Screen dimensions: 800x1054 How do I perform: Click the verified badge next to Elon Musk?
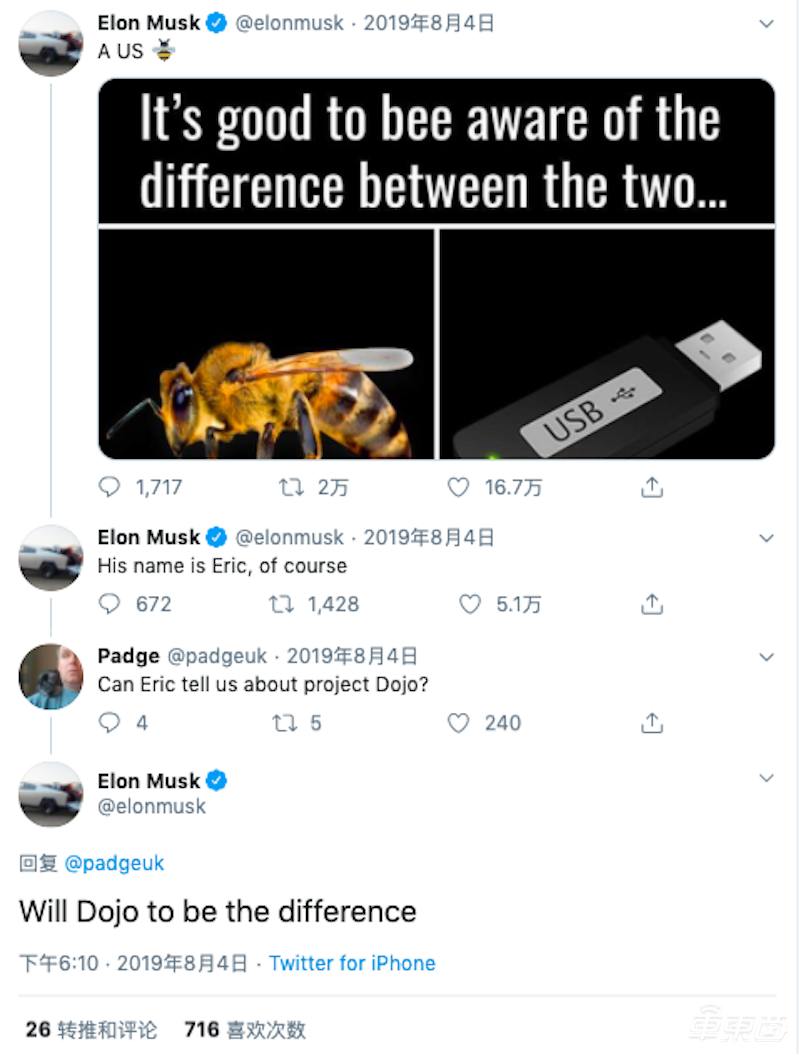(217, 22)
